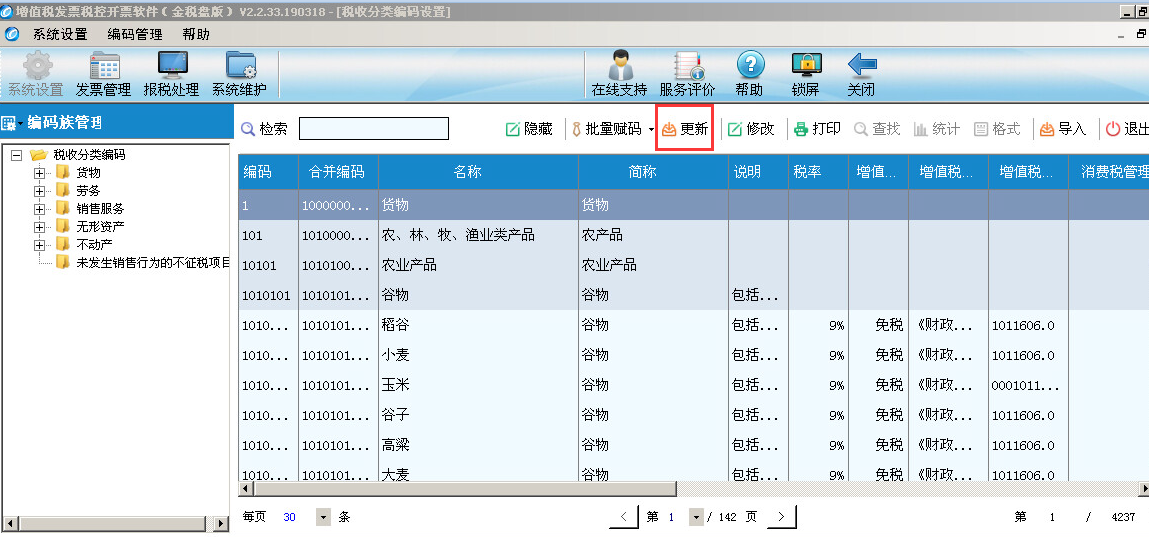Click the 隐藏 hide button
1149x537 pixels.
point(529,129)
